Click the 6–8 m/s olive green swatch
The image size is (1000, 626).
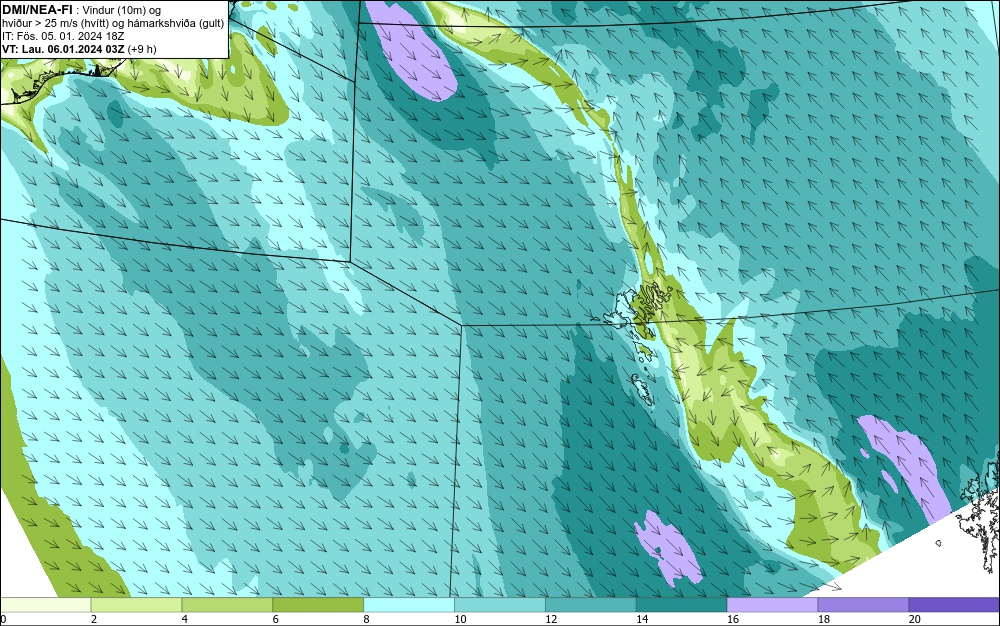(x=318, y=605)
